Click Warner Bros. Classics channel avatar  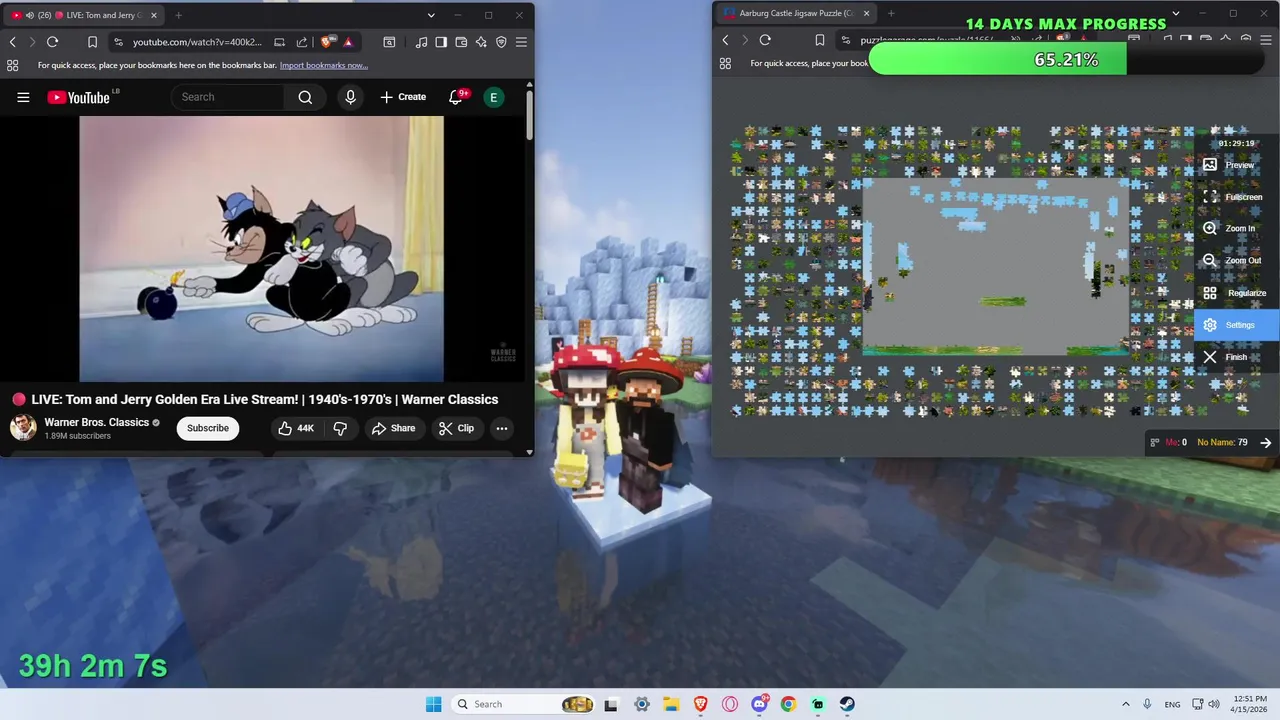coord(23,428)
